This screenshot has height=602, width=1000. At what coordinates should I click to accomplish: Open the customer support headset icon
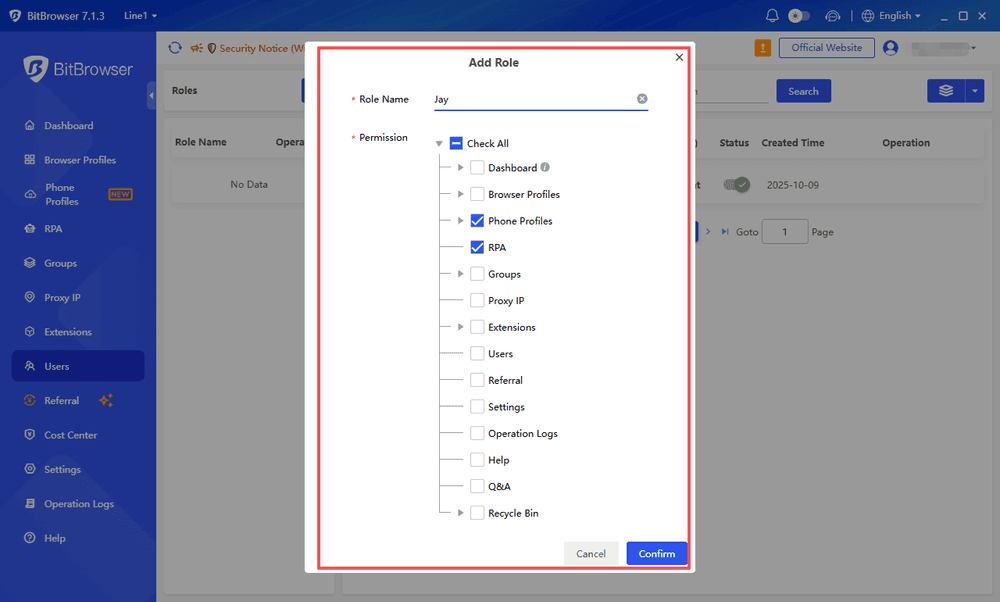[832, 16]
